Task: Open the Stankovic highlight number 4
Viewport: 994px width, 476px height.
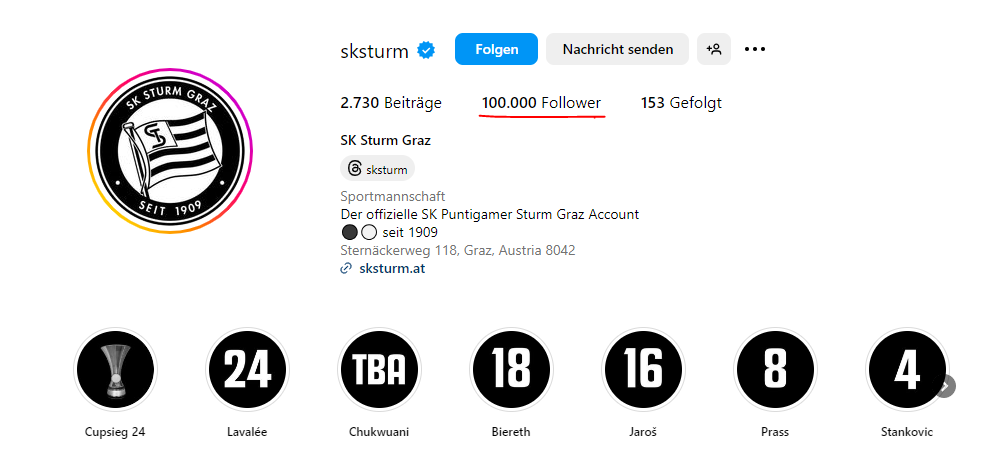Action: 907,370
